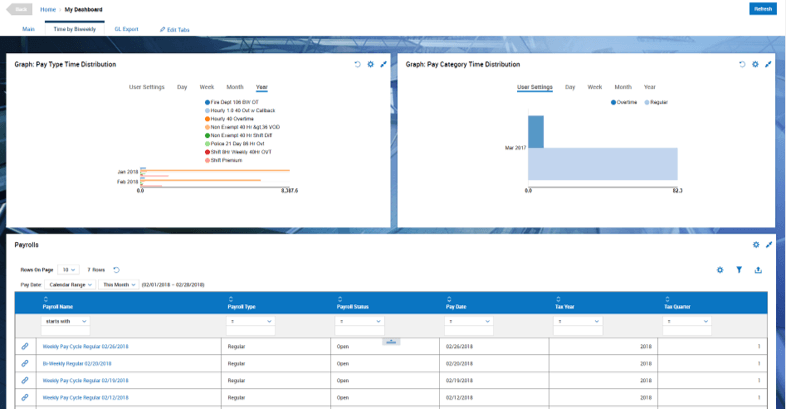Collapse the filter row using center handle
Viewport: 786px width, 409px height.
tap(391, 341)
